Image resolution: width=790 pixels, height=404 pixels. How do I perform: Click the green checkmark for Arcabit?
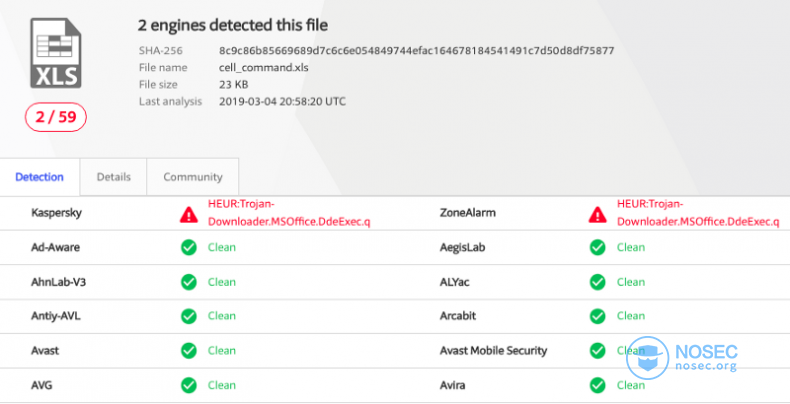pyautogui.click(x=598, y=316)
